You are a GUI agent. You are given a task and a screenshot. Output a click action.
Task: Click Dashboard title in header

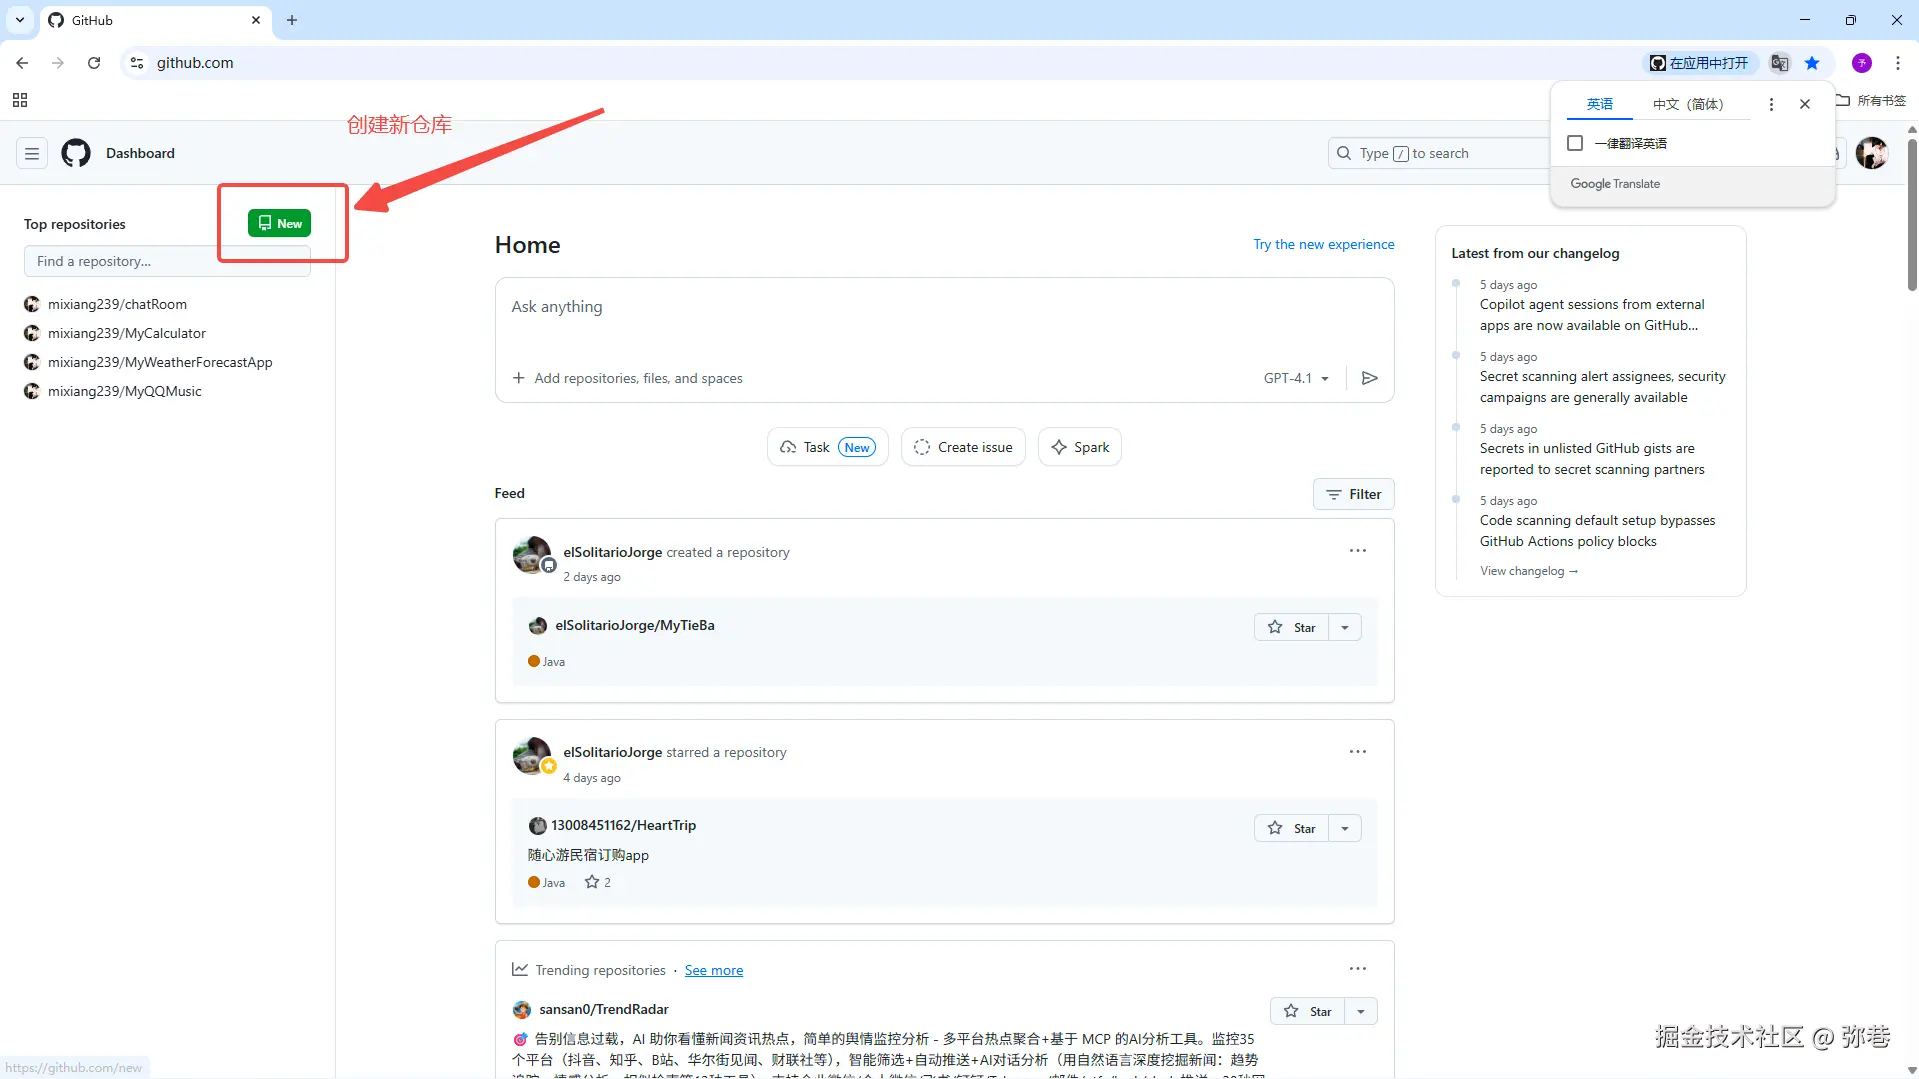click(x=140, y=153)
